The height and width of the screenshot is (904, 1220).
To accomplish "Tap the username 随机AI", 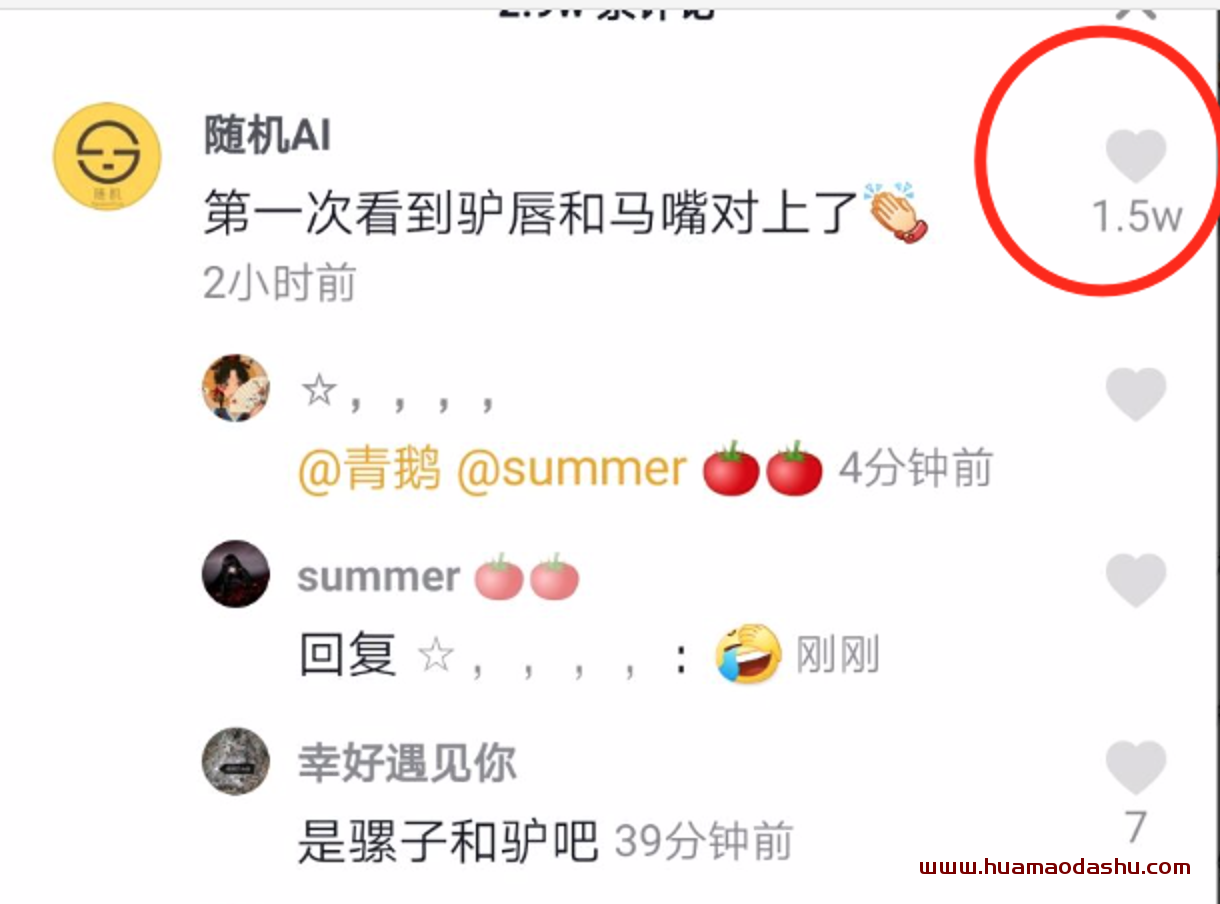I will [x=267, y=135].
